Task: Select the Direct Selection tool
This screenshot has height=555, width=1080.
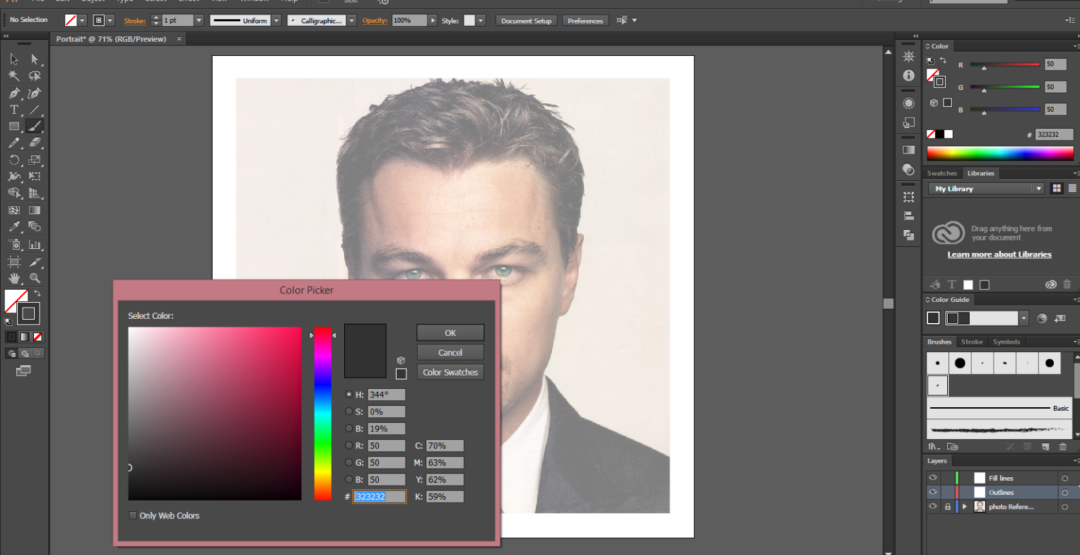Action: click(x=34, y=59)
